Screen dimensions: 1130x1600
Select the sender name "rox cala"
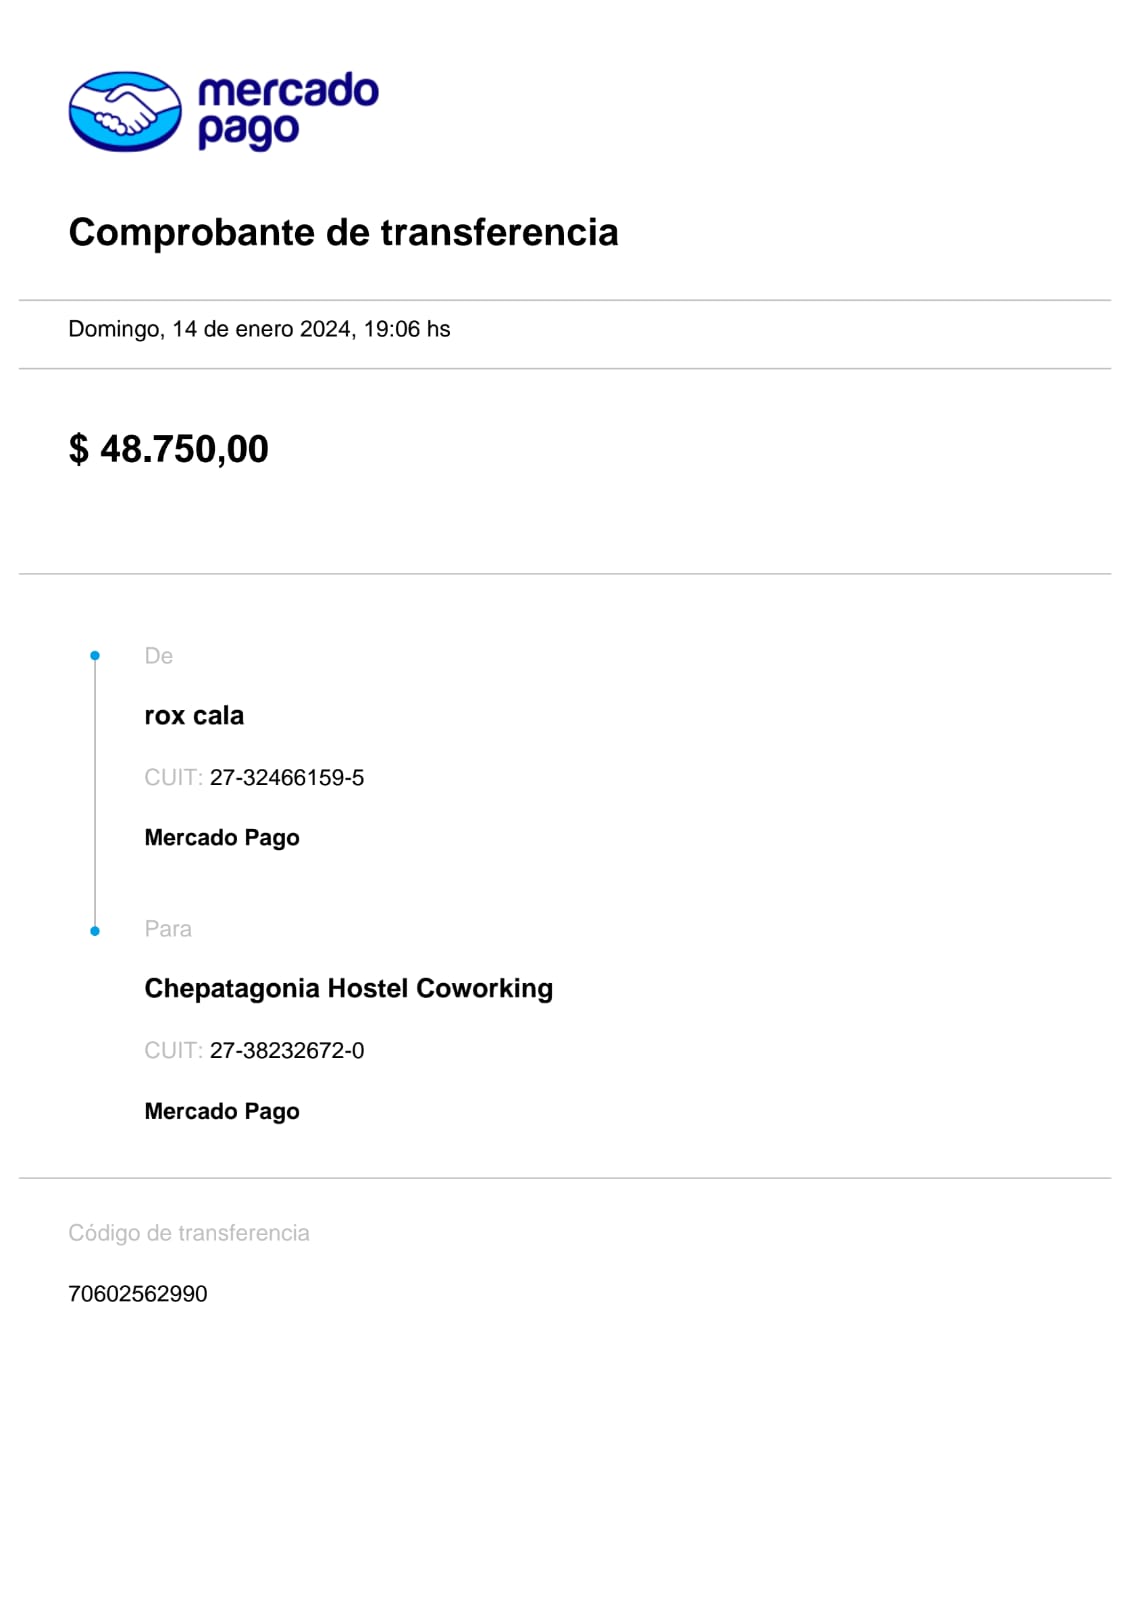click(194, 716)
